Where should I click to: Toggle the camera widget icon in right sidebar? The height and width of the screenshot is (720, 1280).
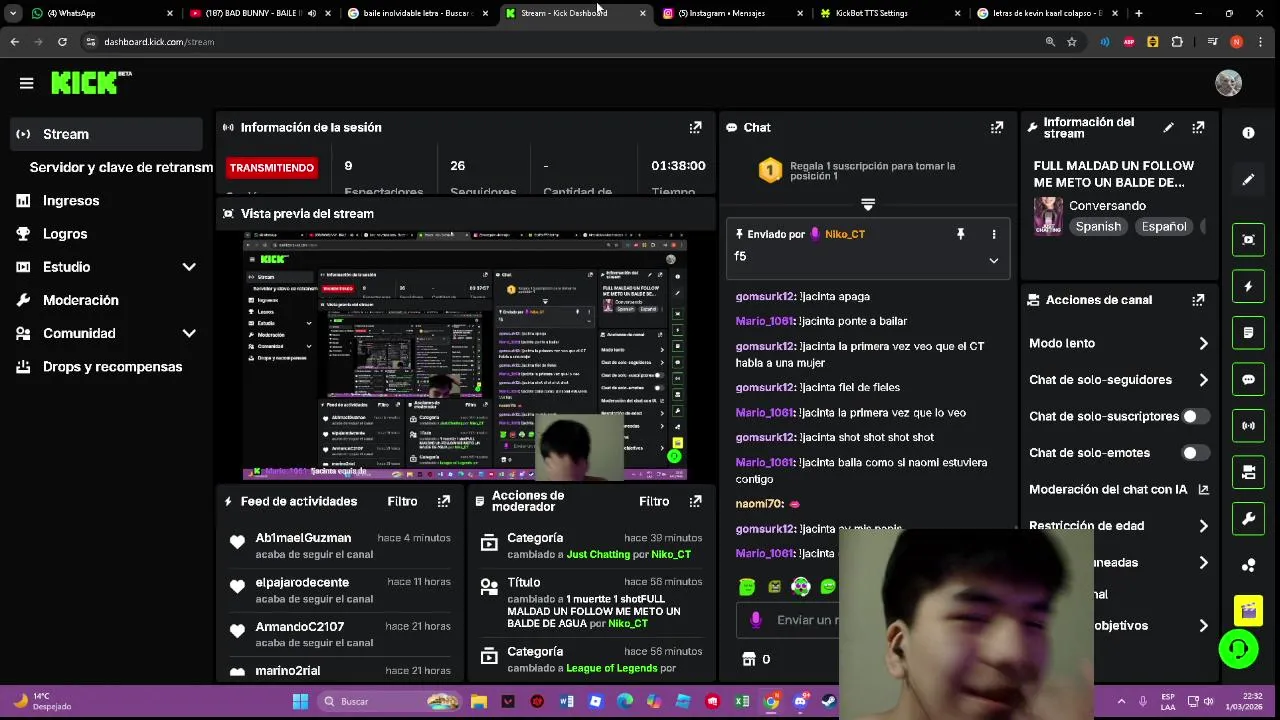click(1248, 472)
